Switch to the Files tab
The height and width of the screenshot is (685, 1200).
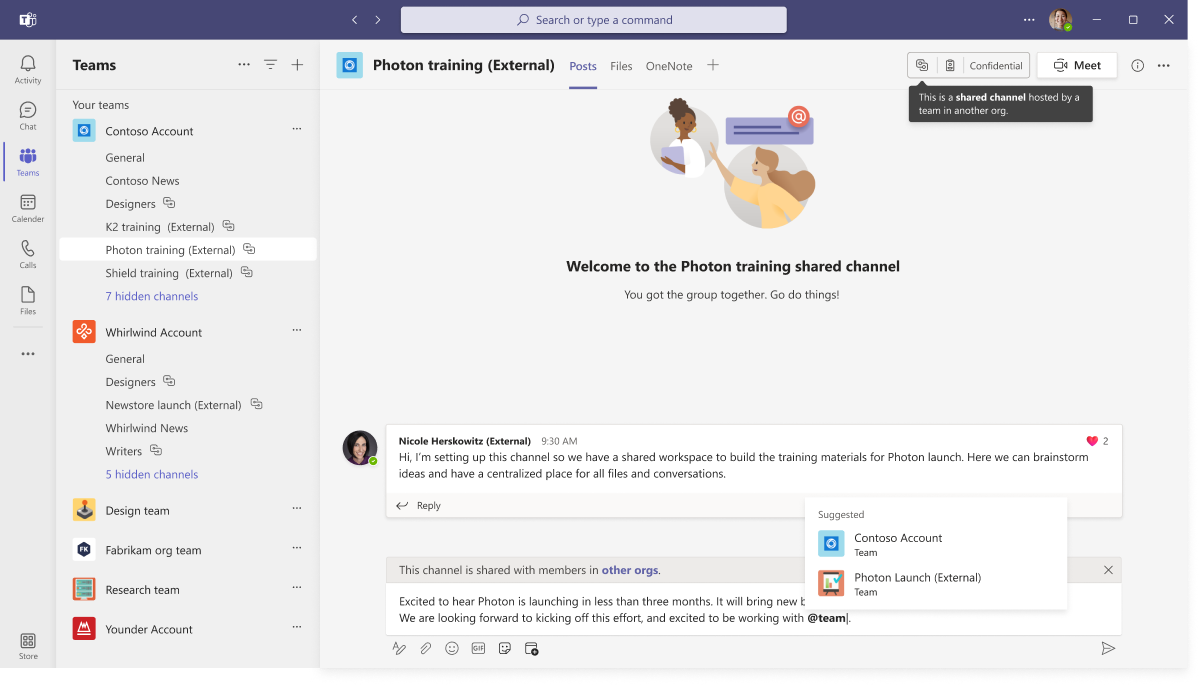coord(621,66)
